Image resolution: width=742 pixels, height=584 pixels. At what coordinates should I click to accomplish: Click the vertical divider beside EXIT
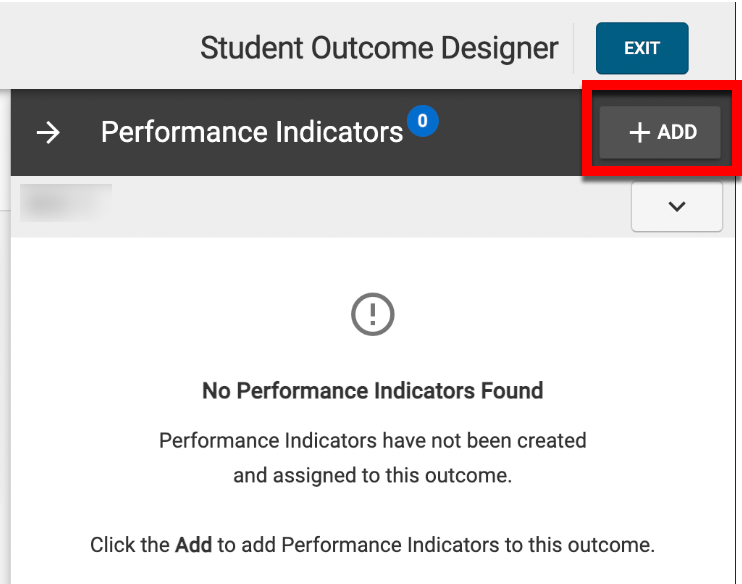pos(574,48)
